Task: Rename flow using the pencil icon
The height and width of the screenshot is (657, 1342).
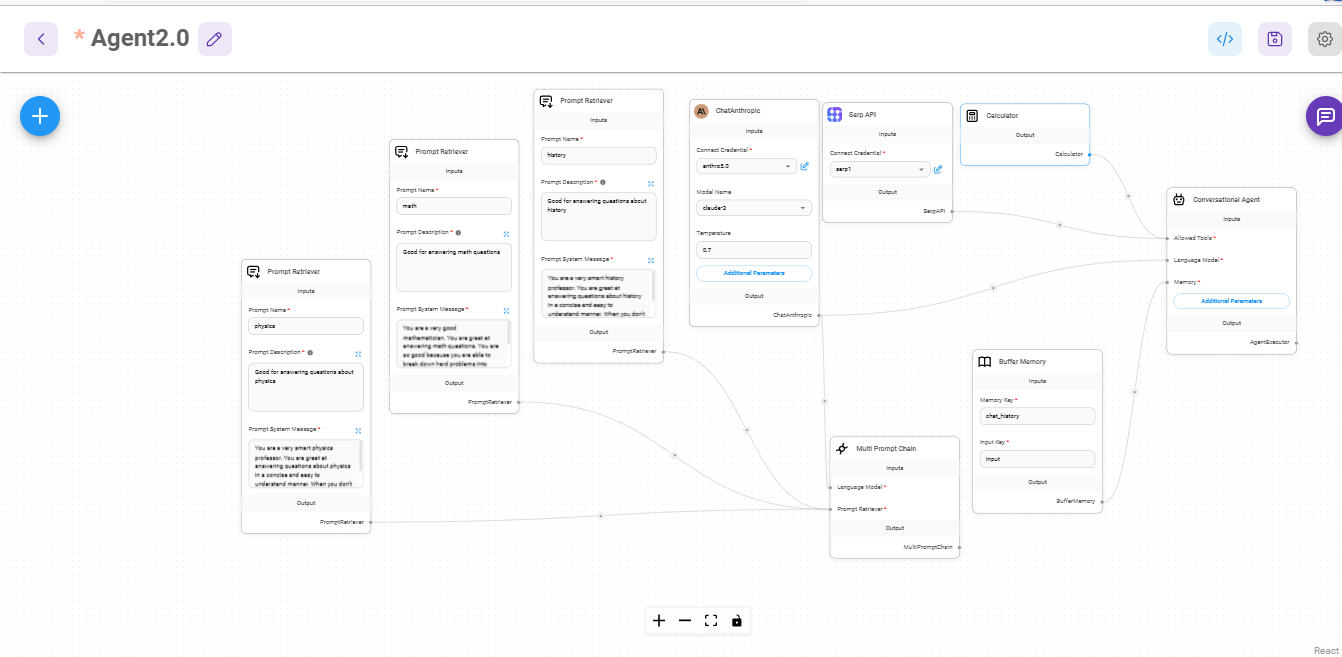Action: (x=214, y=38)
